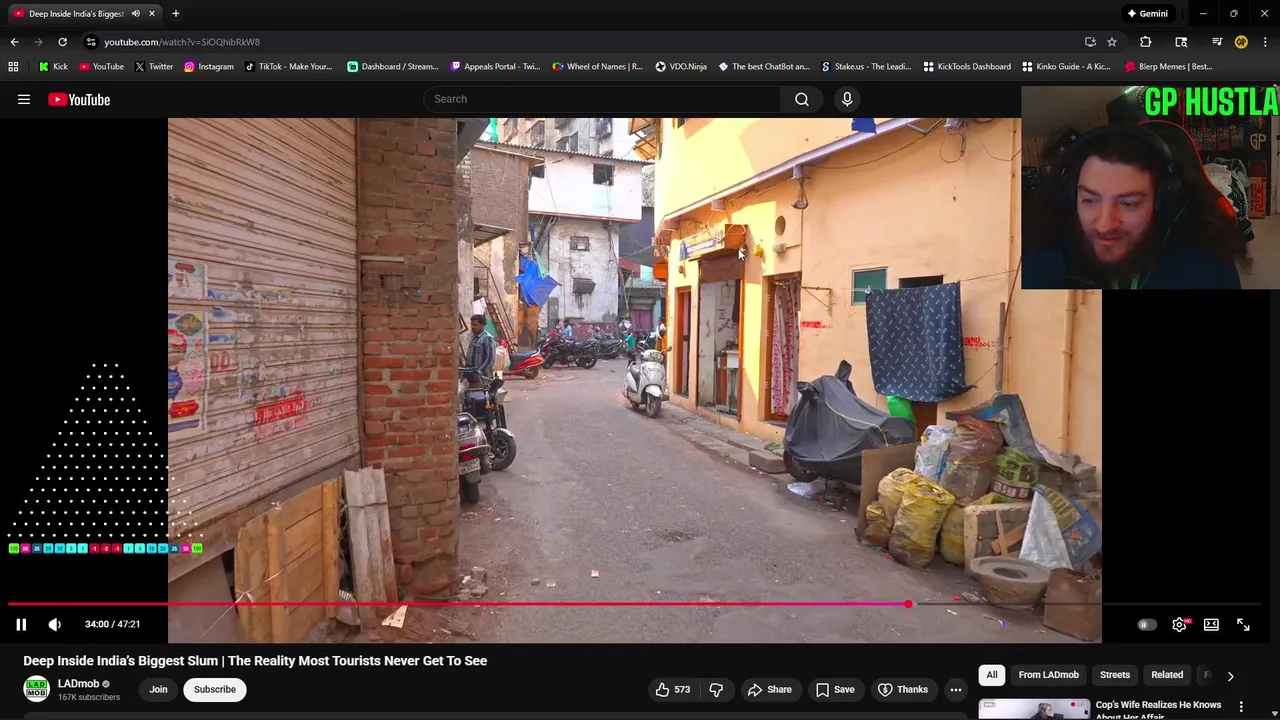This screenshot has height=720, width=1280.
Task: Open the apps grid in bookmarks bar
Action: pos(13,67)
